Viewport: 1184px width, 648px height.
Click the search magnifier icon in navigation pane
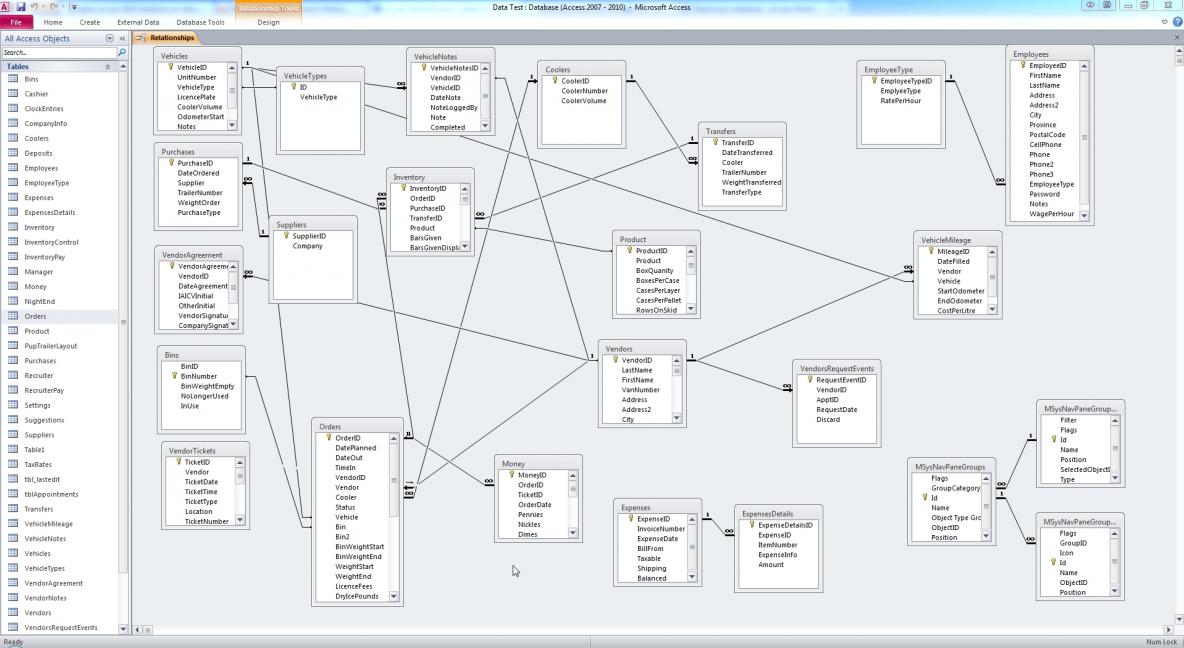coord(122,52)
